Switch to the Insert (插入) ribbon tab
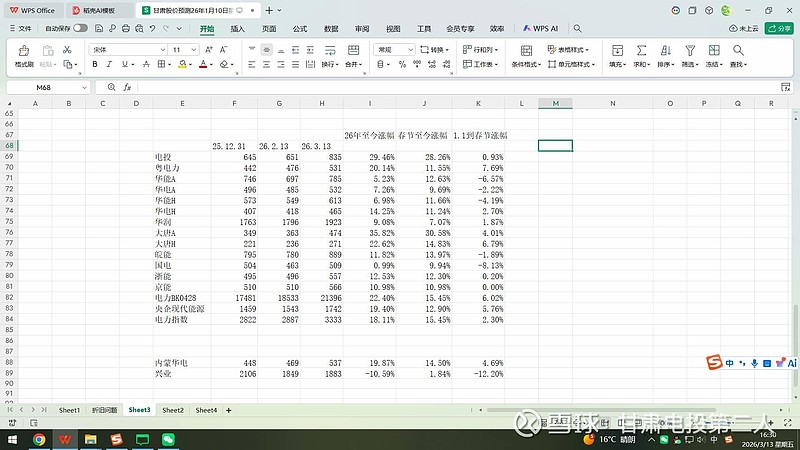This screenshot has height=450, width=800. tap(237, 29)
